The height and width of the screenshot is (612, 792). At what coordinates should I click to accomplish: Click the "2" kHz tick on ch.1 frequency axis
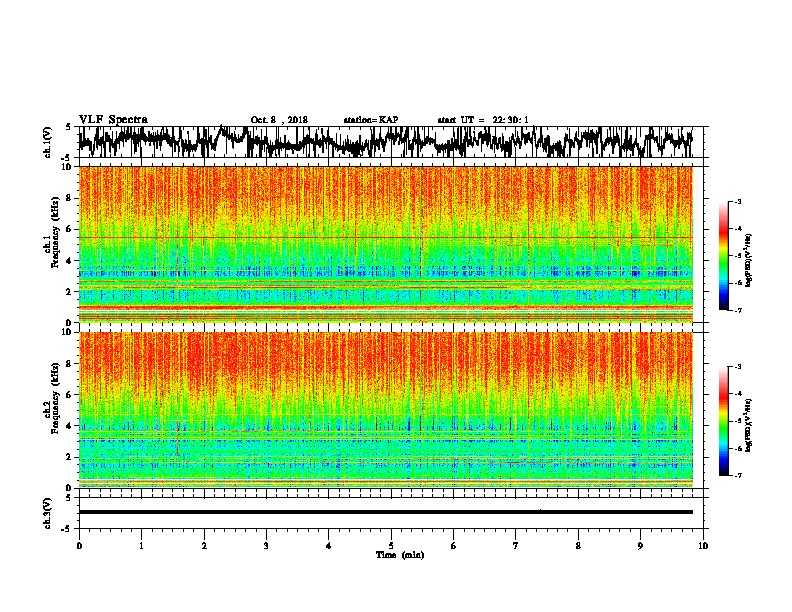click(x=69, y=292)
